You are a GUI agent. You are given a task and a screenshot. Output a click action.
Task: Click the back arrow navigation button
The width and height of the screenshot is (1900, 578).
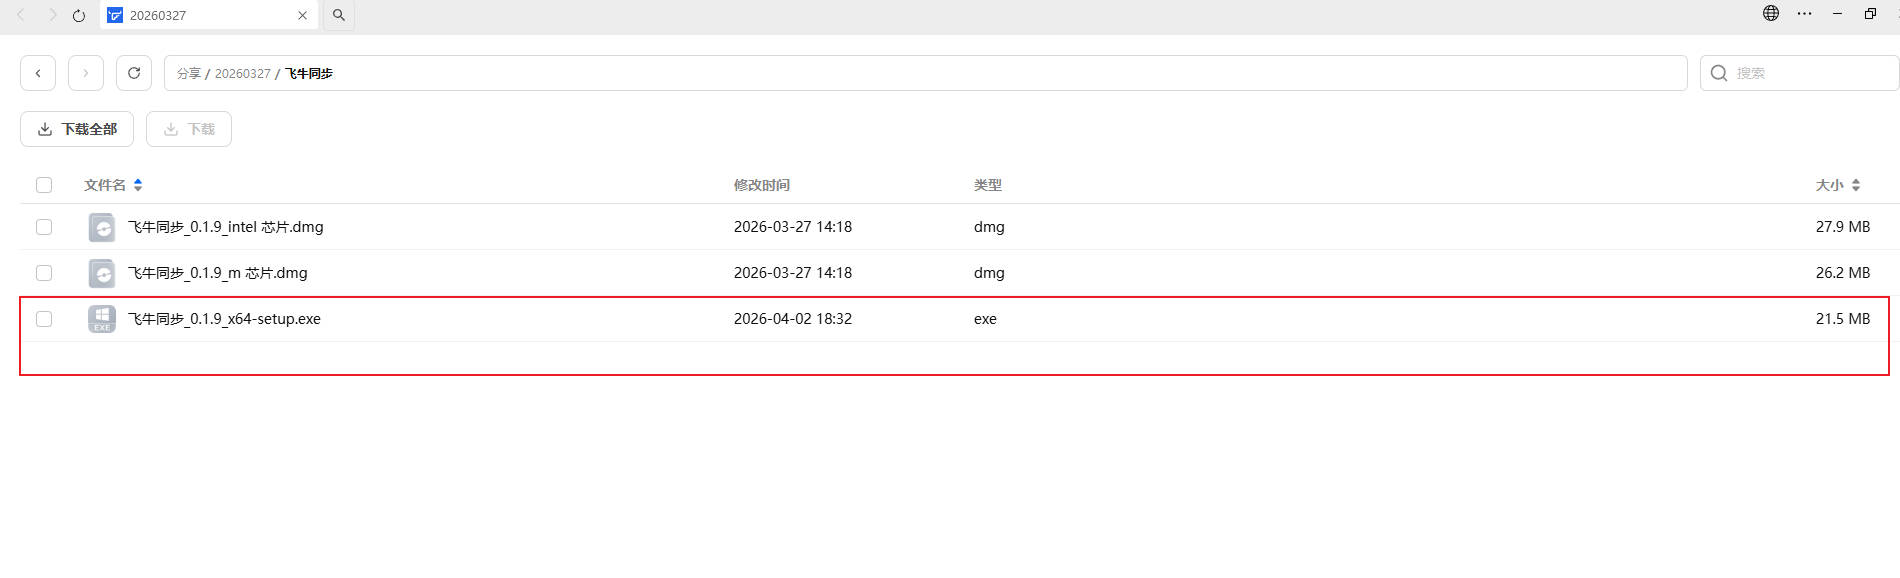(38, 73)
